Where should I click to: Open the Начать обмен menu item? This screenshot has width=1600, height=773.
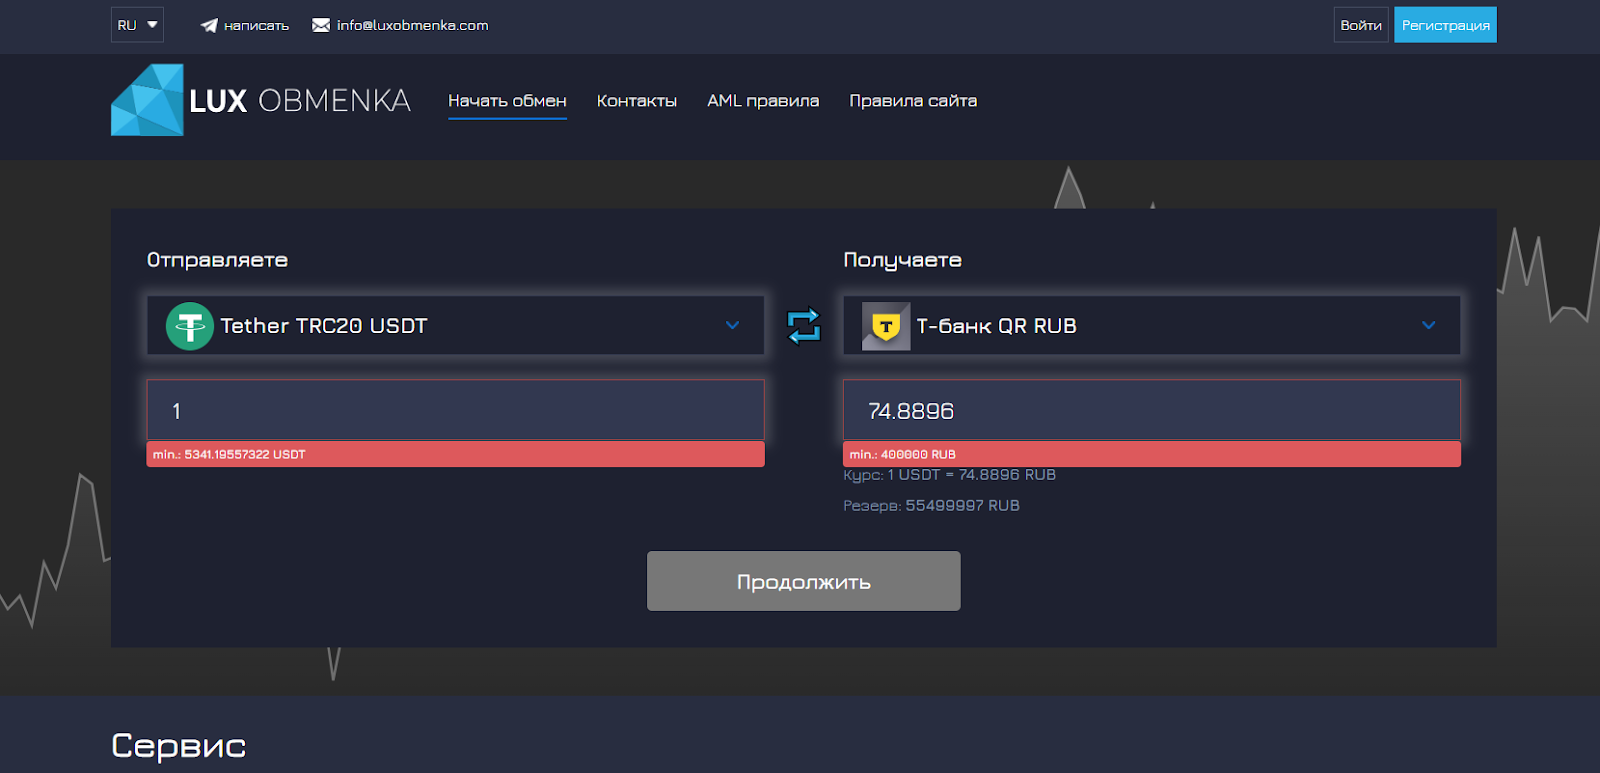click(x=507, y=101)
